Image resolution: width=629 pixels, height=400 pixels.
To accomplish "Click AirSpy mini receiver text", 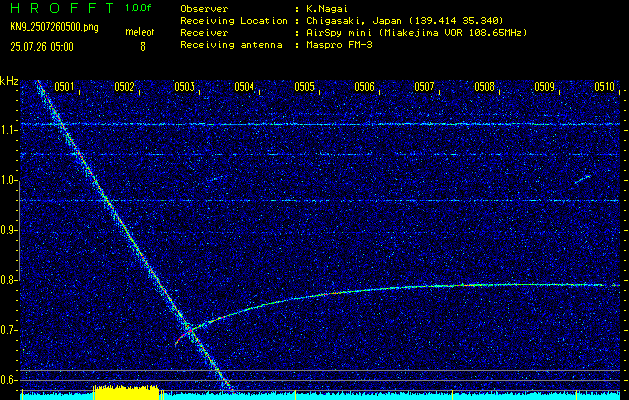I will [x=416, y=33].
